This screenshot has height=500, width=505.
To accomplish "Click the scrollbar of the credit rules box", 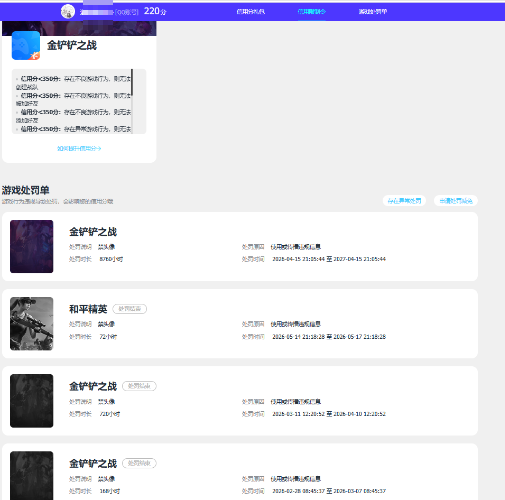I will (x=132, y=82).
